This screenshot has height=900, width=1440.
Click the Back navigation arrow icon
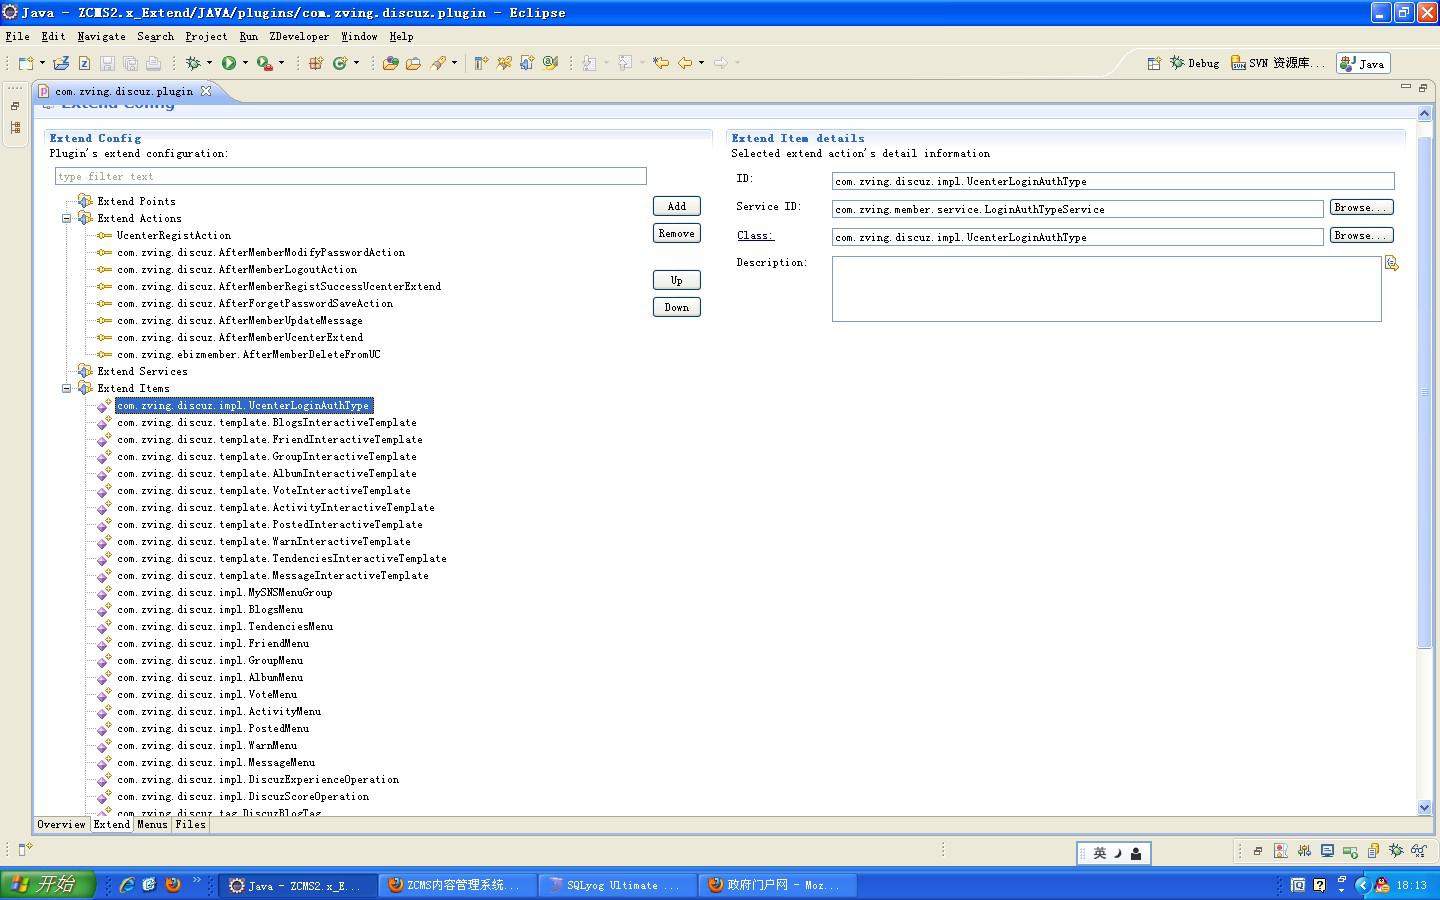[x=685, y=63]
